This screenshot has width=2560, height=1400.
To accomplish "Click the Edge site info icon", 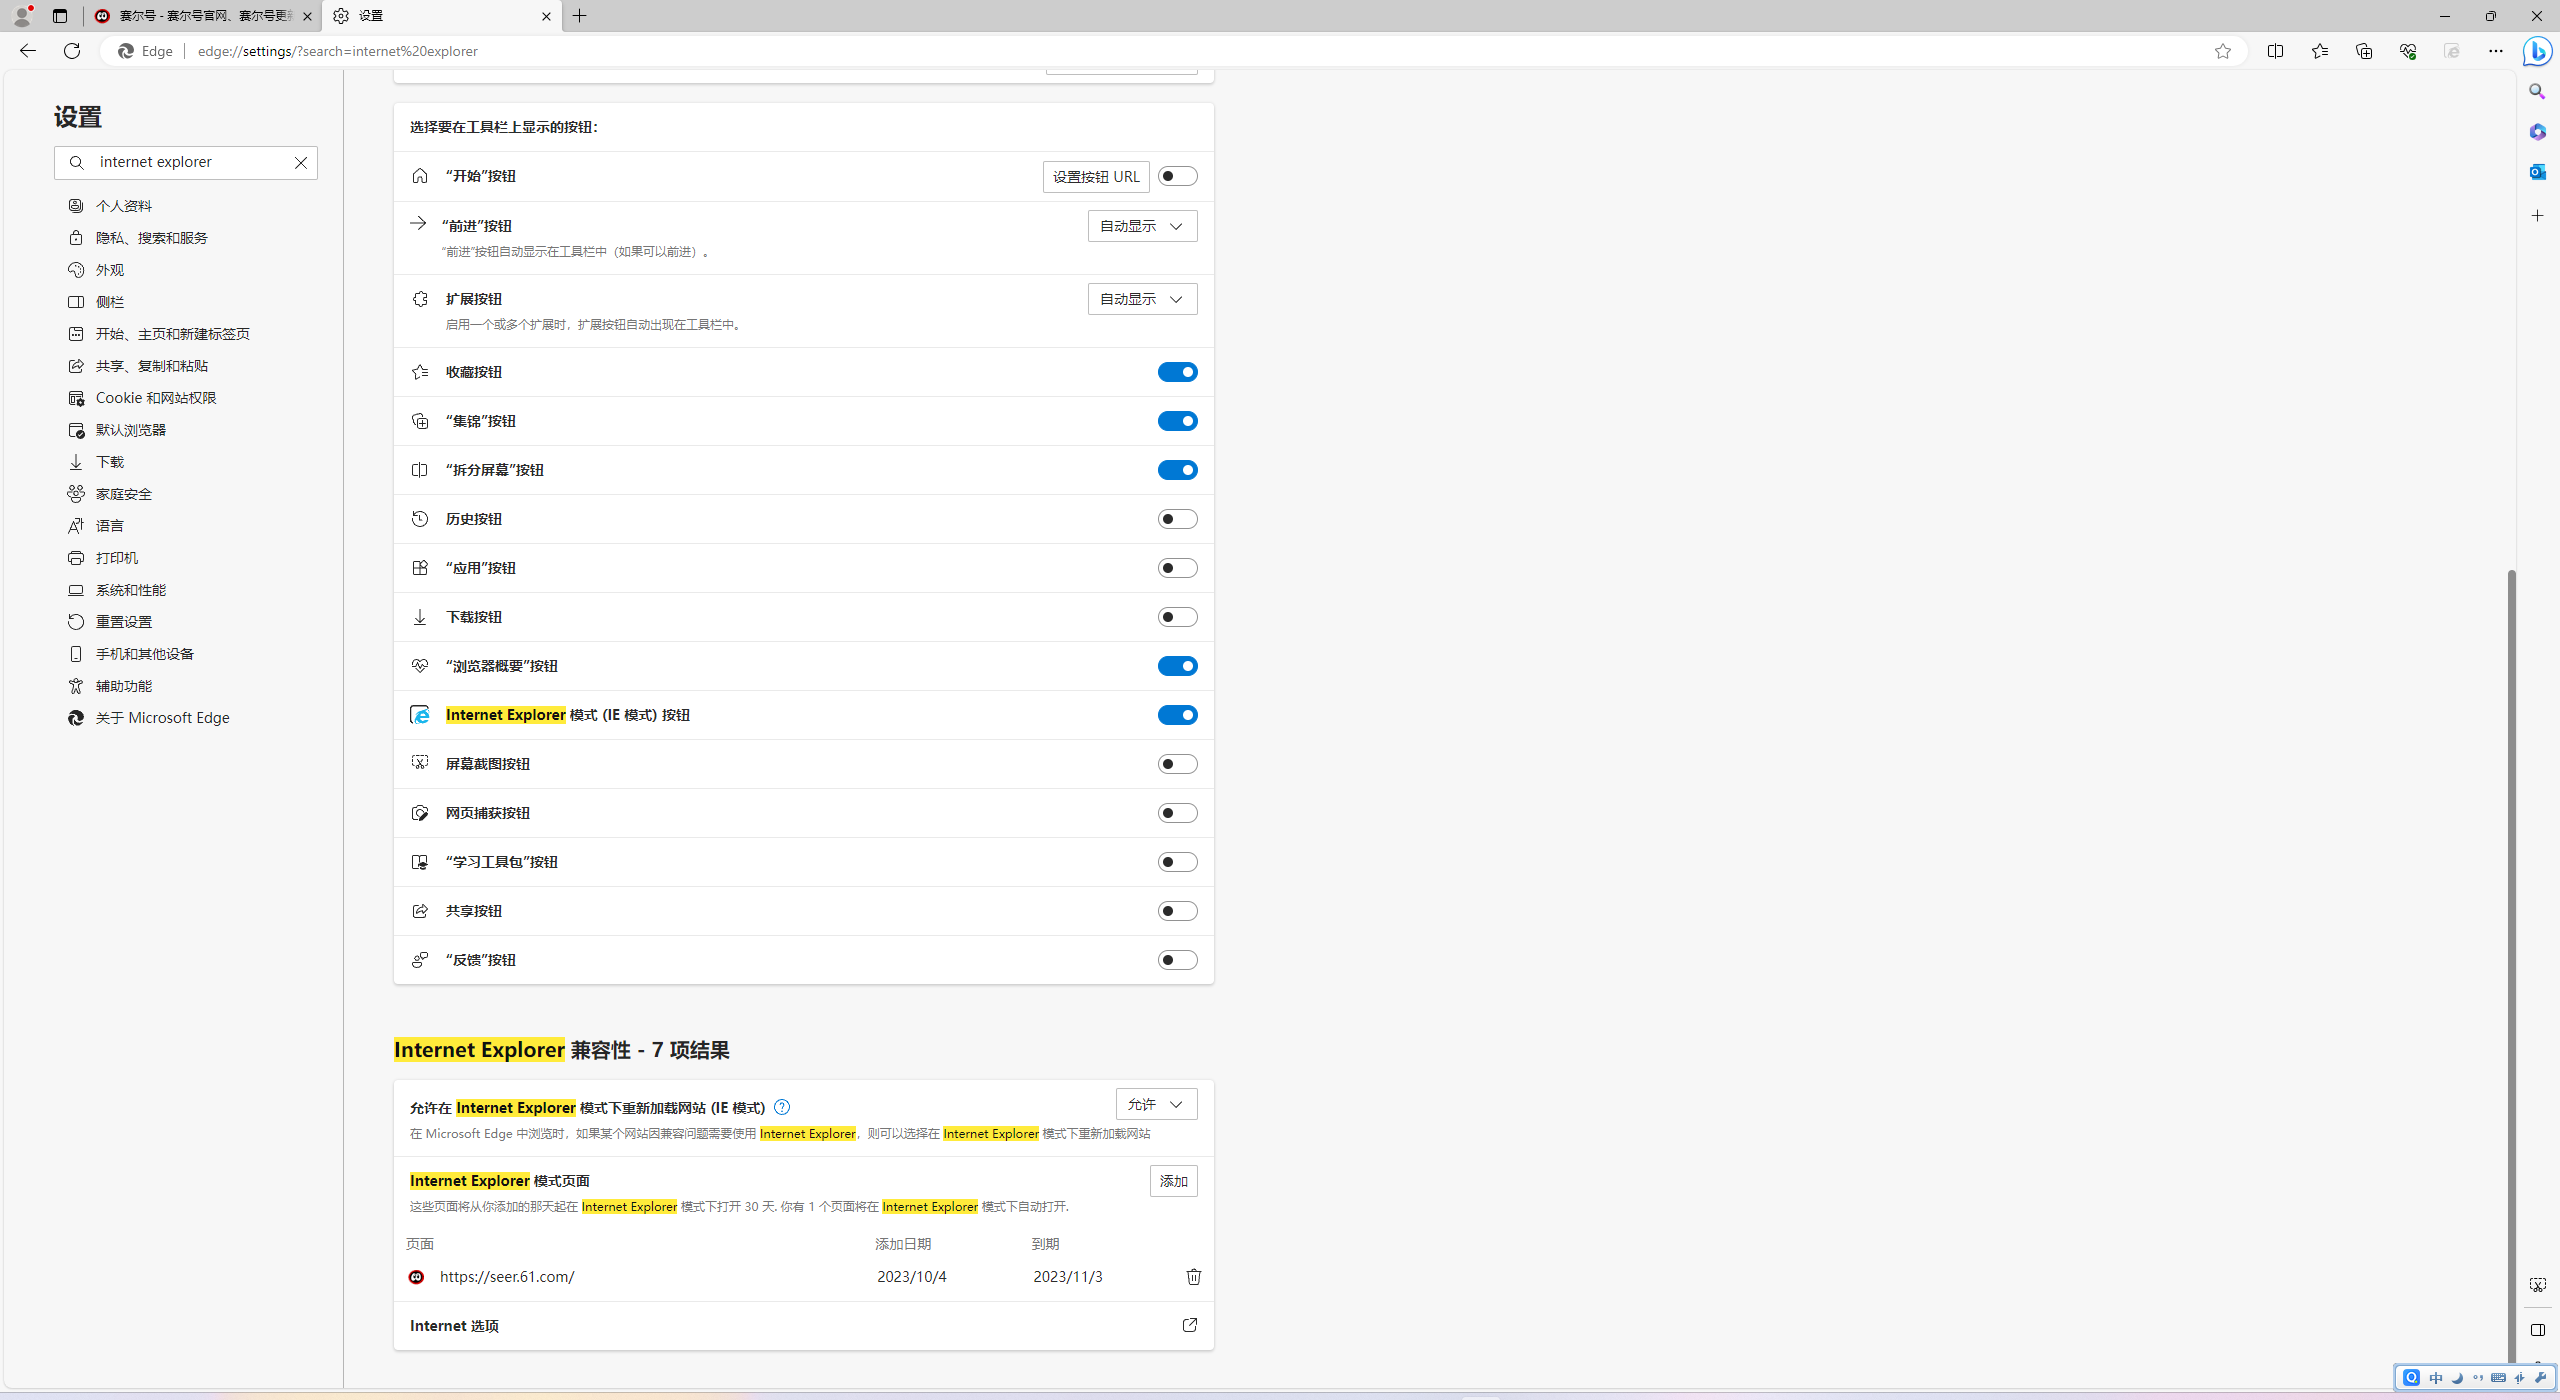I will point(146,51).
